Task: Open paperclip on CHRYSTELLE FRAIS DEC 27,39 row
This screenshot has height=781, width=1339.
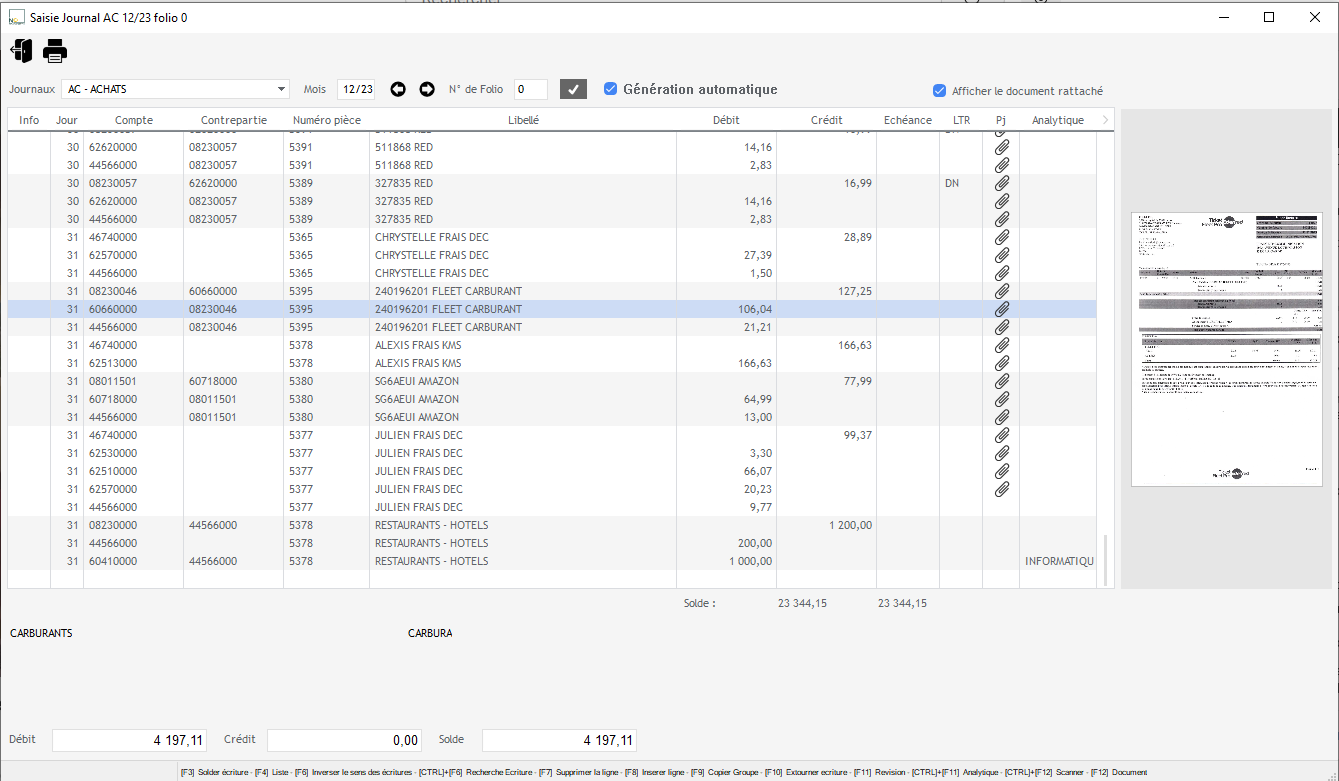Action: 1002,255
